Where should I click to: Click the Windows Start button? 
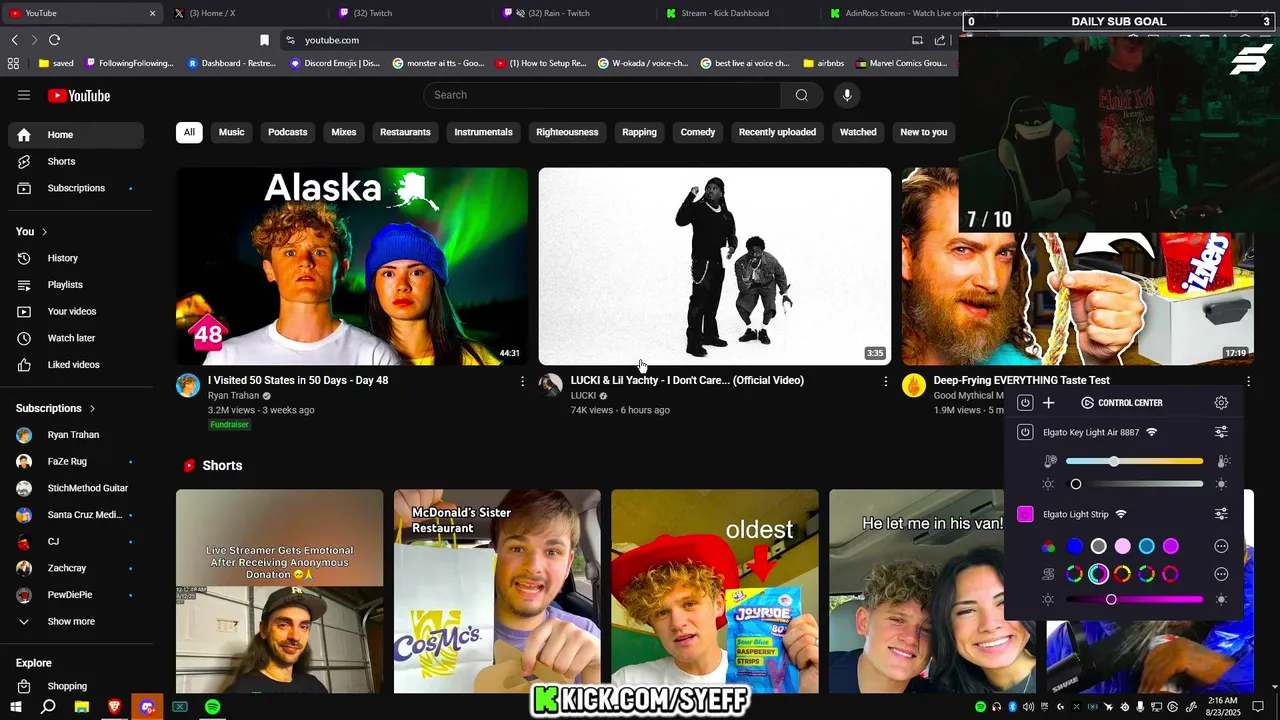tap(15, 707)
